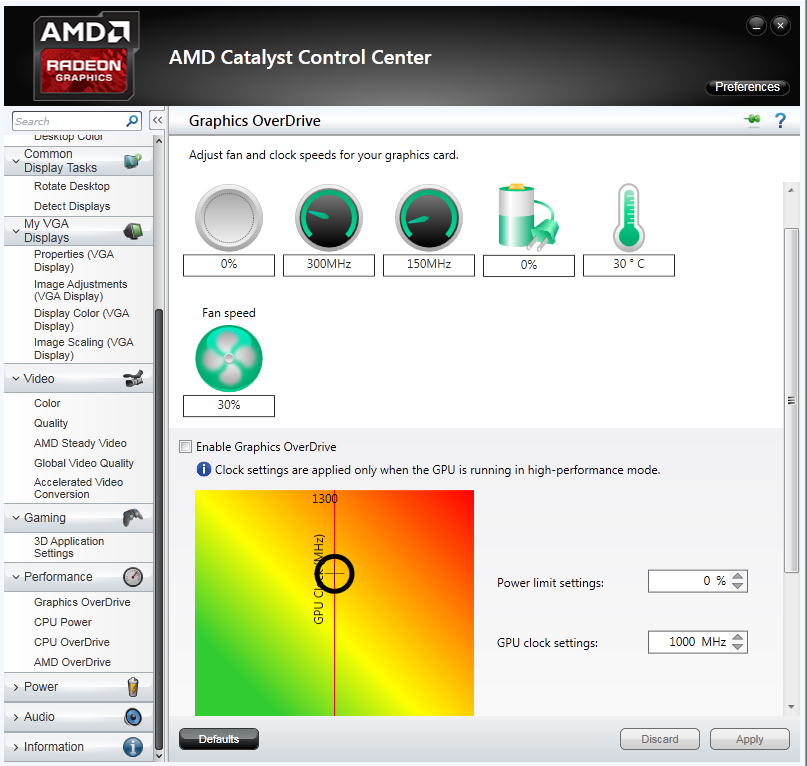Click the Audio speaker icon

pyautogui.click(x=133, y=717)
